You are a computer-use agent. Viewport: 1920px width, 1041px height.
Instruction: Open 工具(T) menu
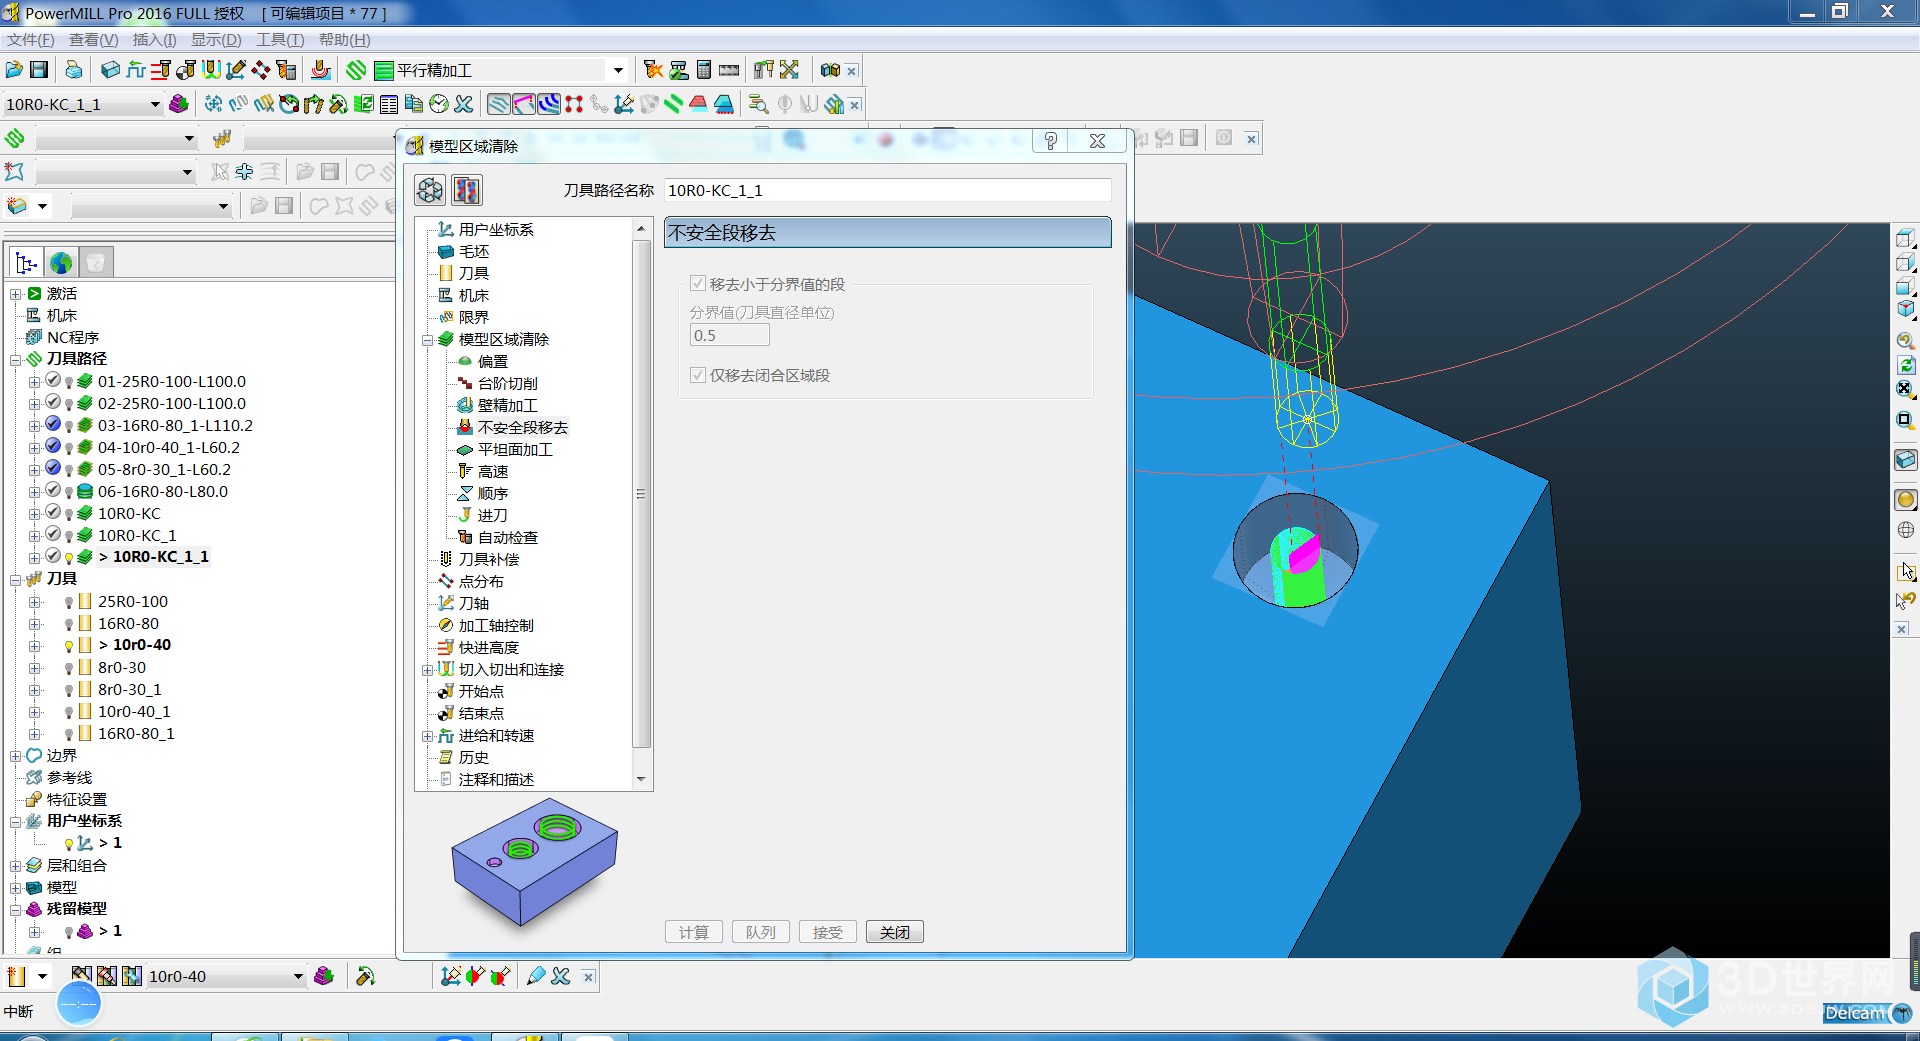280,40
